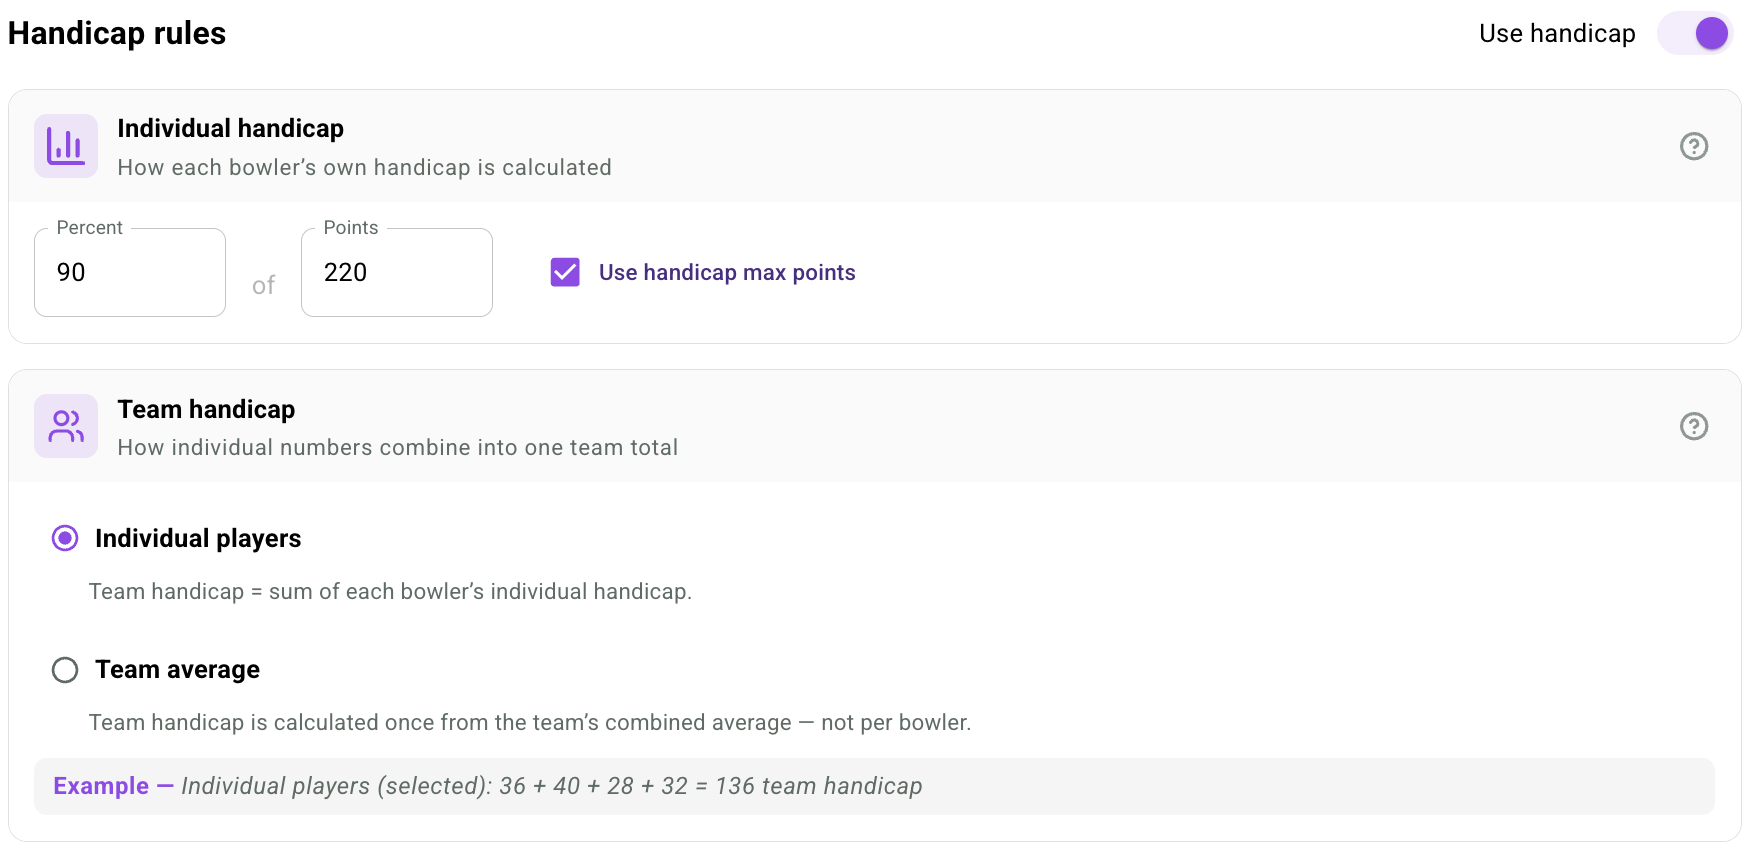Click the Team average option label
Viewport: 1742px width, 844px height.
coord(177,669)
